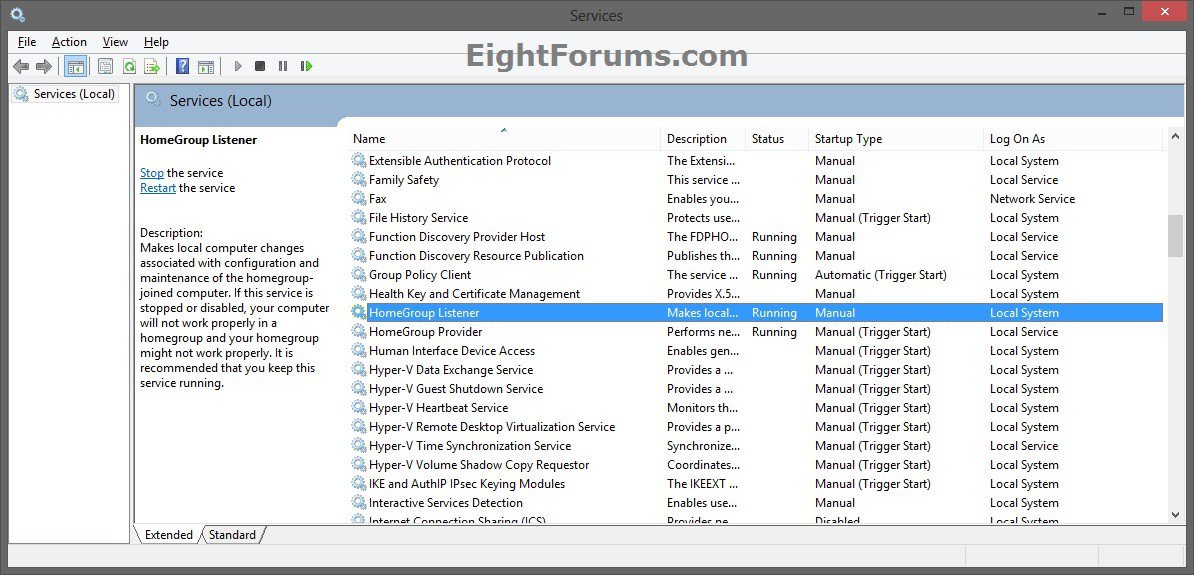Screen dimensions: 1194x575
Task: Click the Stop the service link
Action: [152, 173]
